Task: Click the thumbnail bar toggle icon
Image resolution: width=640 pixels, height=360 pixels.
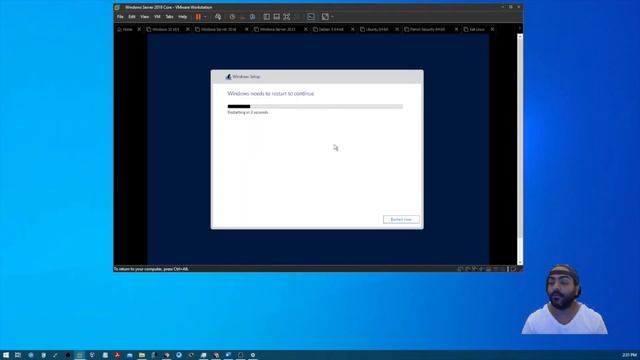Action: (277, 17)
